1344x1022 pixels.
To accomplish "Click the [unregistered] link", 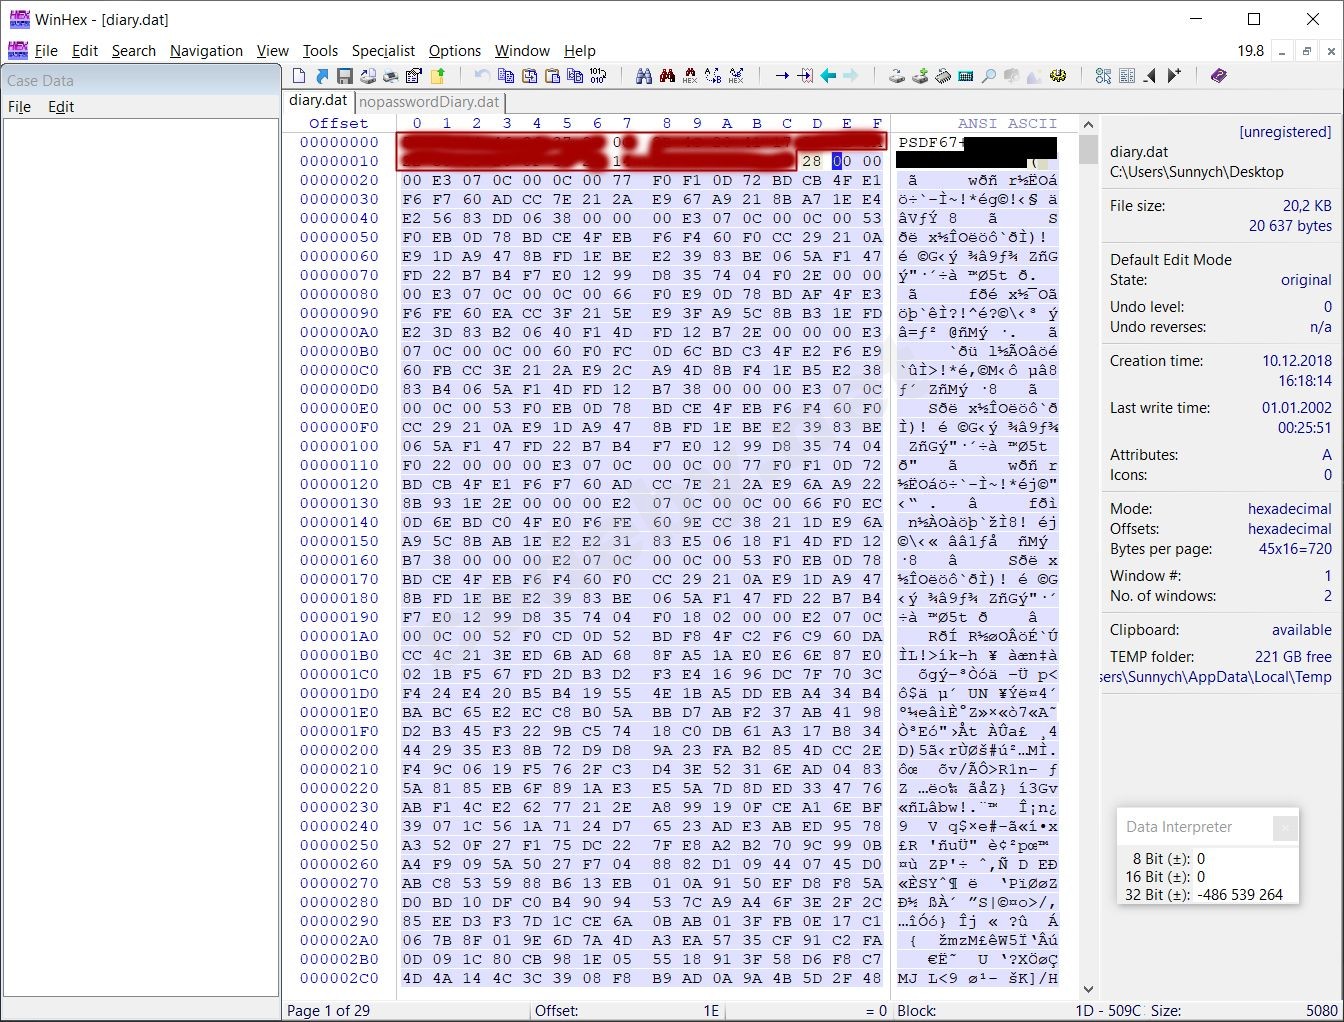I will click(x=1284, y=132).
